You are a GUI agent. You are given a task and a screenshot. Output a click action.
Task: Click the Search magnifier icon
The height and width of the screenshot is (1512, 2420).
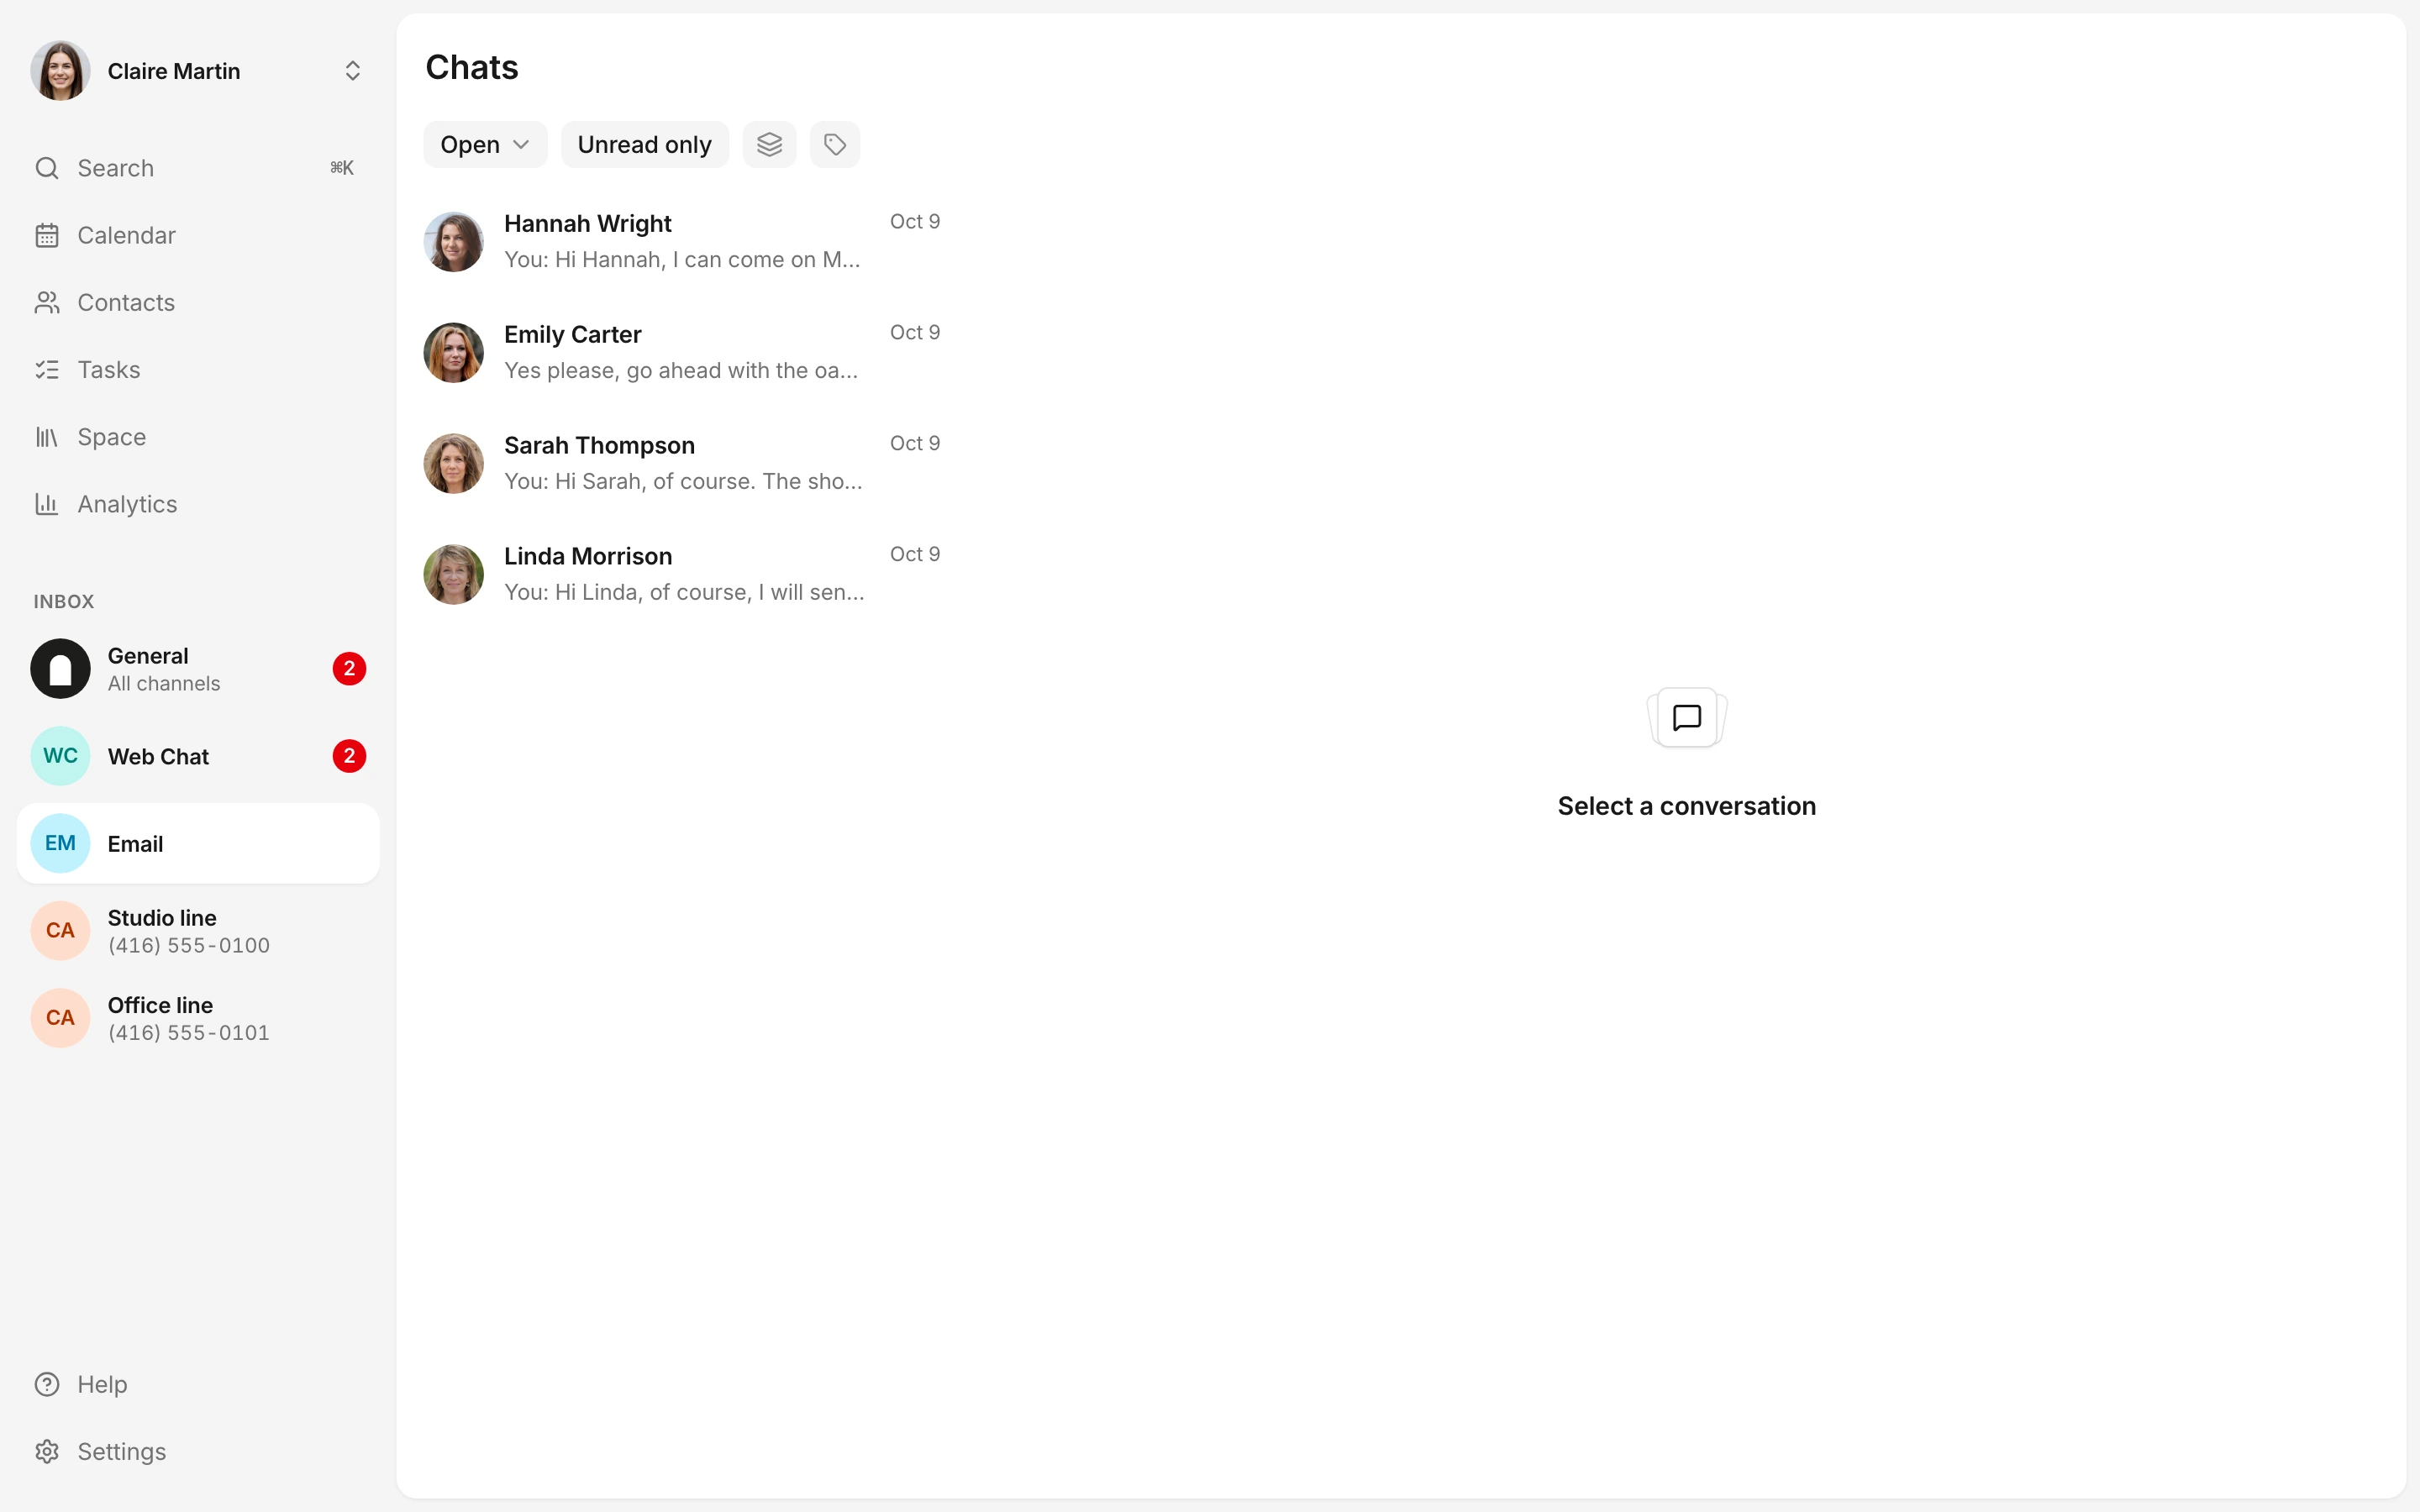pos(47,168)
